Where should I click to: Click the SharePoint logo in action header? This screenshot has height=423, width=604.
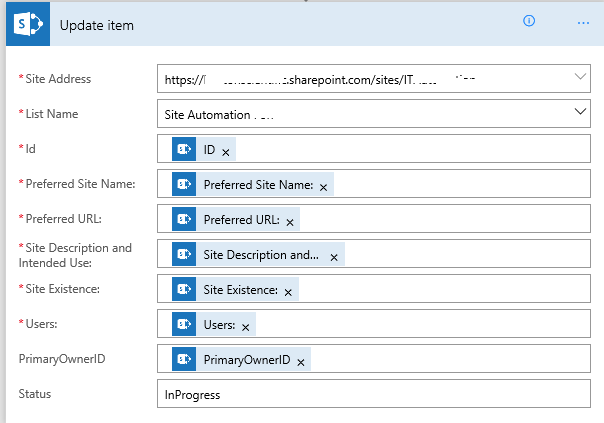point(27,23)
